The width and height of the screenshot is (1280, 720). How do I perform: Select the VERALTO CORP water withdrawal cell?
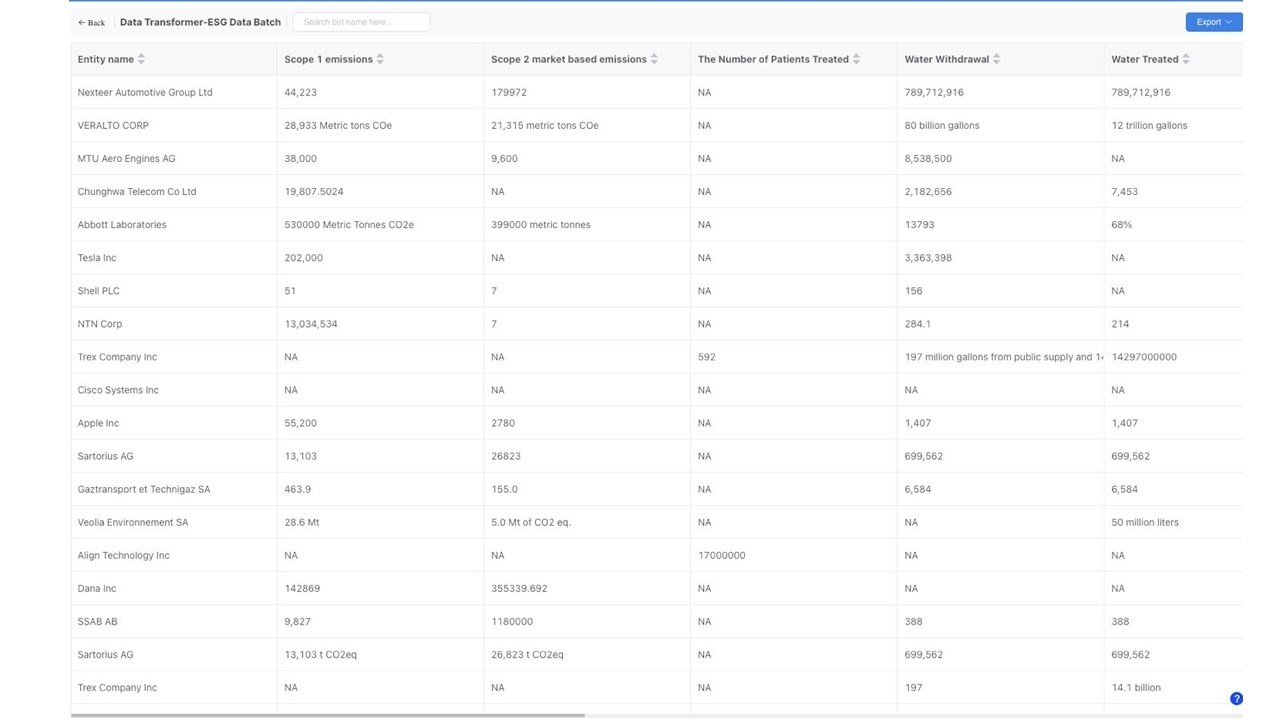point(1000,125)
